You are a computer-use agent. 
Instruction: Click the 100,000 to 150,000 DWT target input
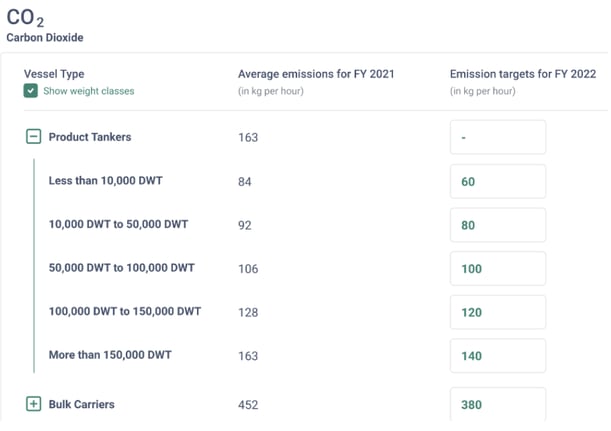coord(498,312)
